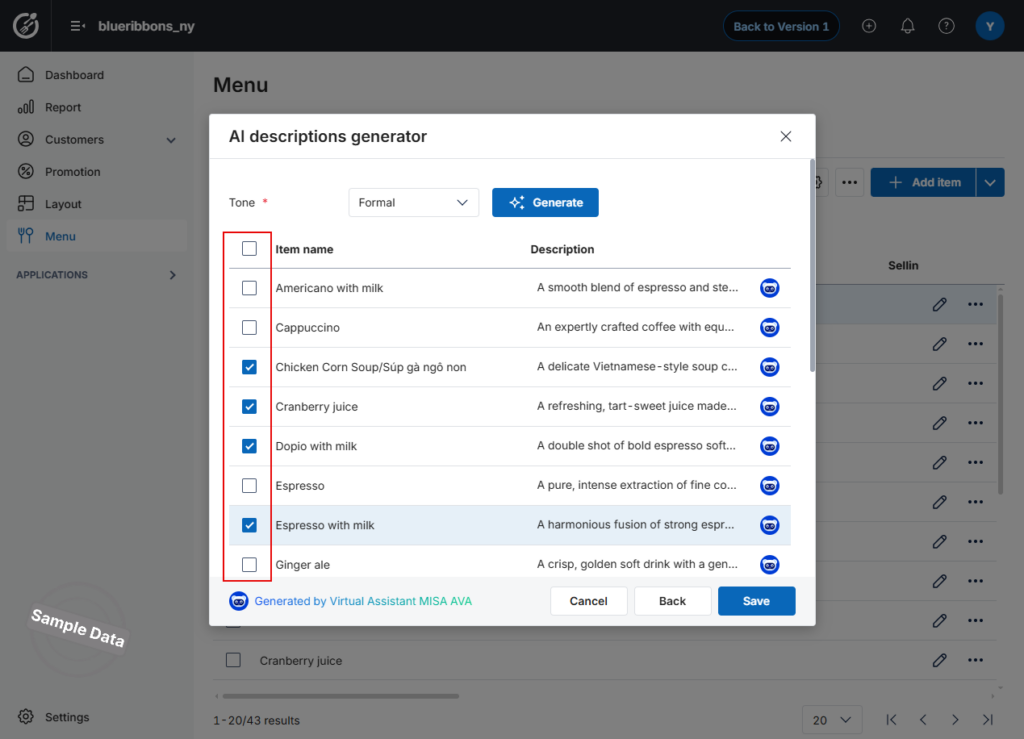The image size is (1024, 739).
Task: Click the ellipsis in the background Cranberry juice row
Action: pos(975,660)
